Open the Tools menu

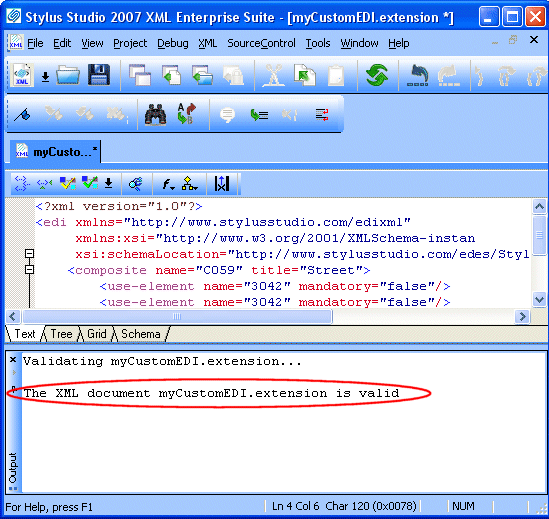click(x=318, y=43)
